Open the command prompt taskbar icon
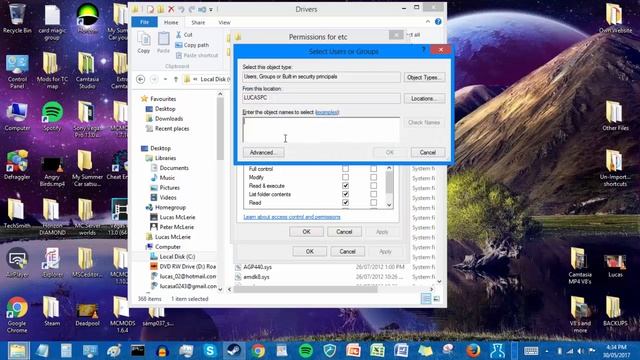The height and width of the screenshot is (360, 640). (x=138, y=351)
